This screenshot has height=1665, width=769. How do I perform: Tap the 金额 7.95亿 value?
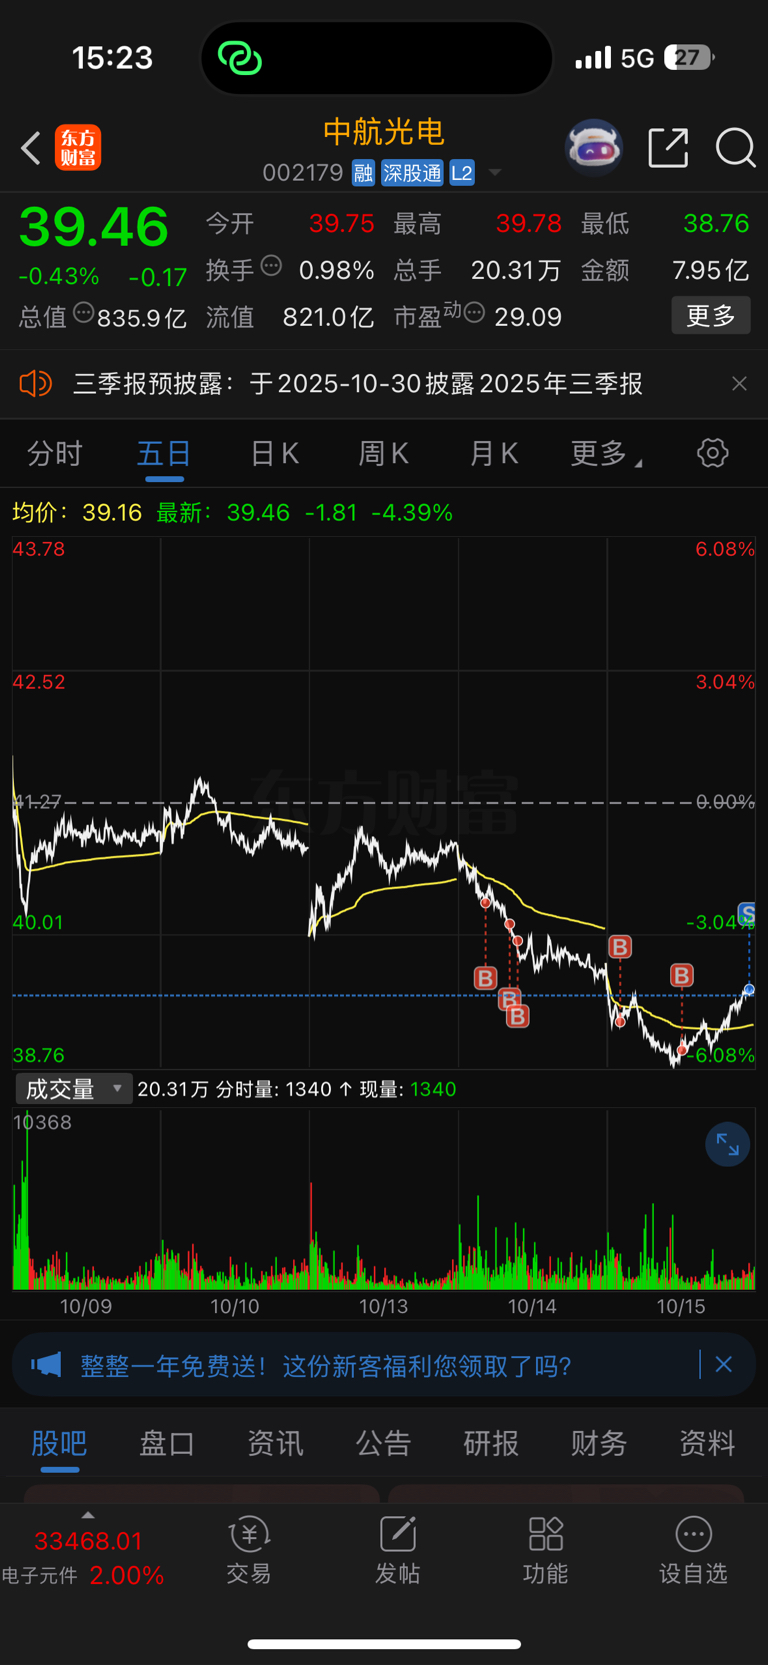point(710,270)
